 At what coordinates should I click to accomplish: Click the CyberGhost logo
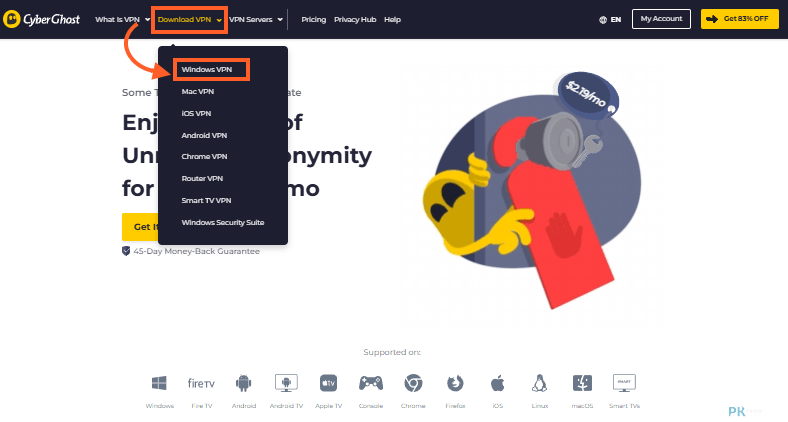coord(41,20)
